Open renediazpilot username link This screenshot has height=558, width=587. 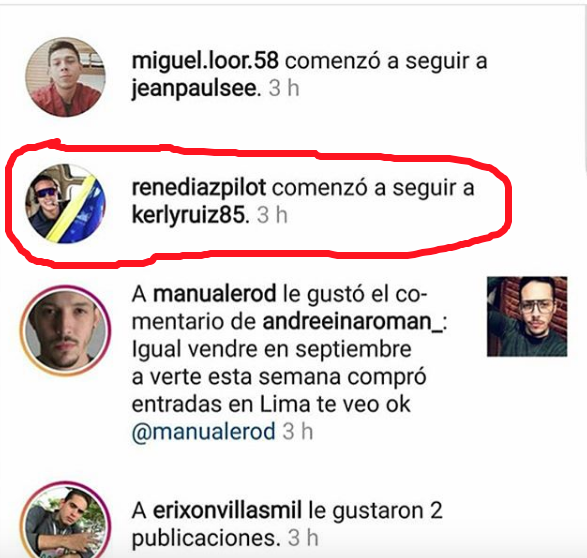tap(199, 187)
